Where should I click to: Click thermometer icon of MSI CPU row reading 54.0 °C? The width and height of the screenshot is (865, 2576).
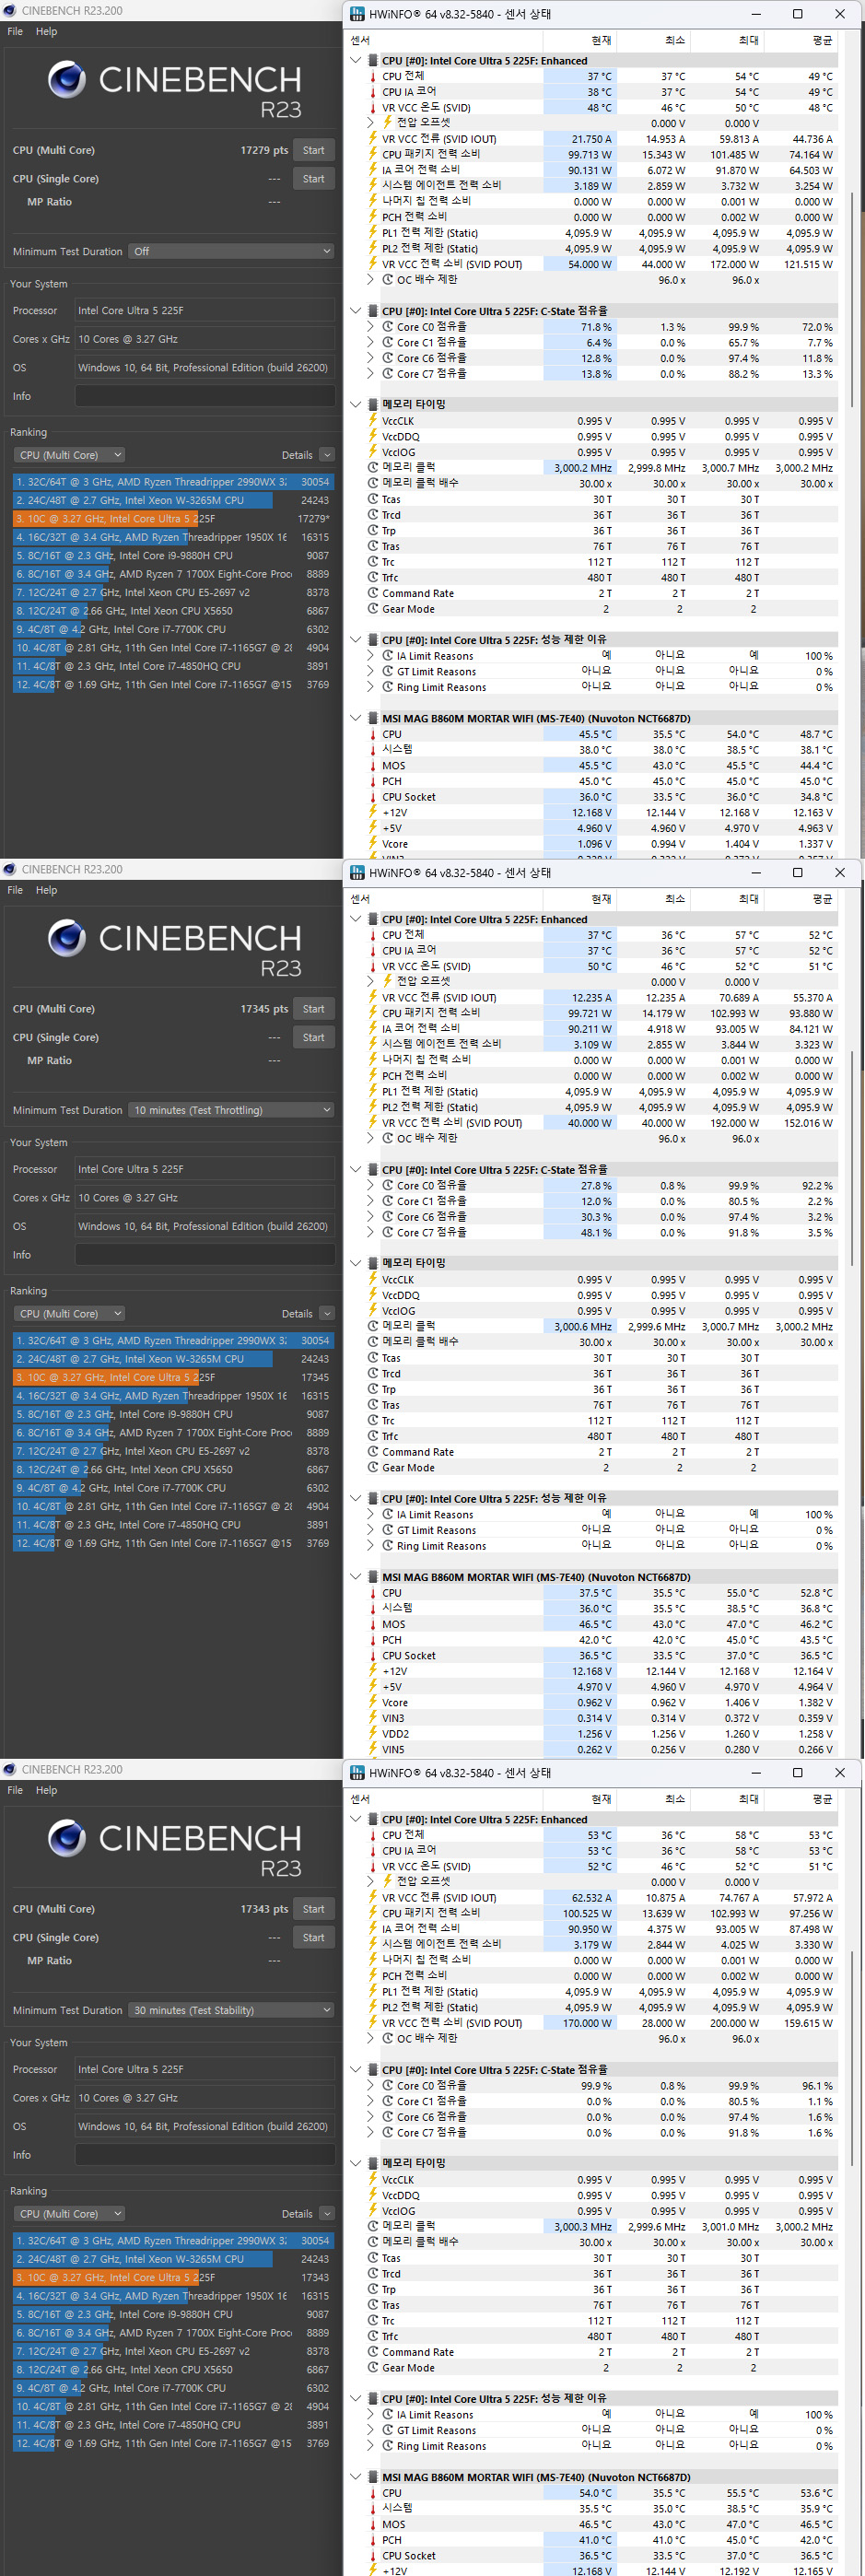[x=373, y=2493]
